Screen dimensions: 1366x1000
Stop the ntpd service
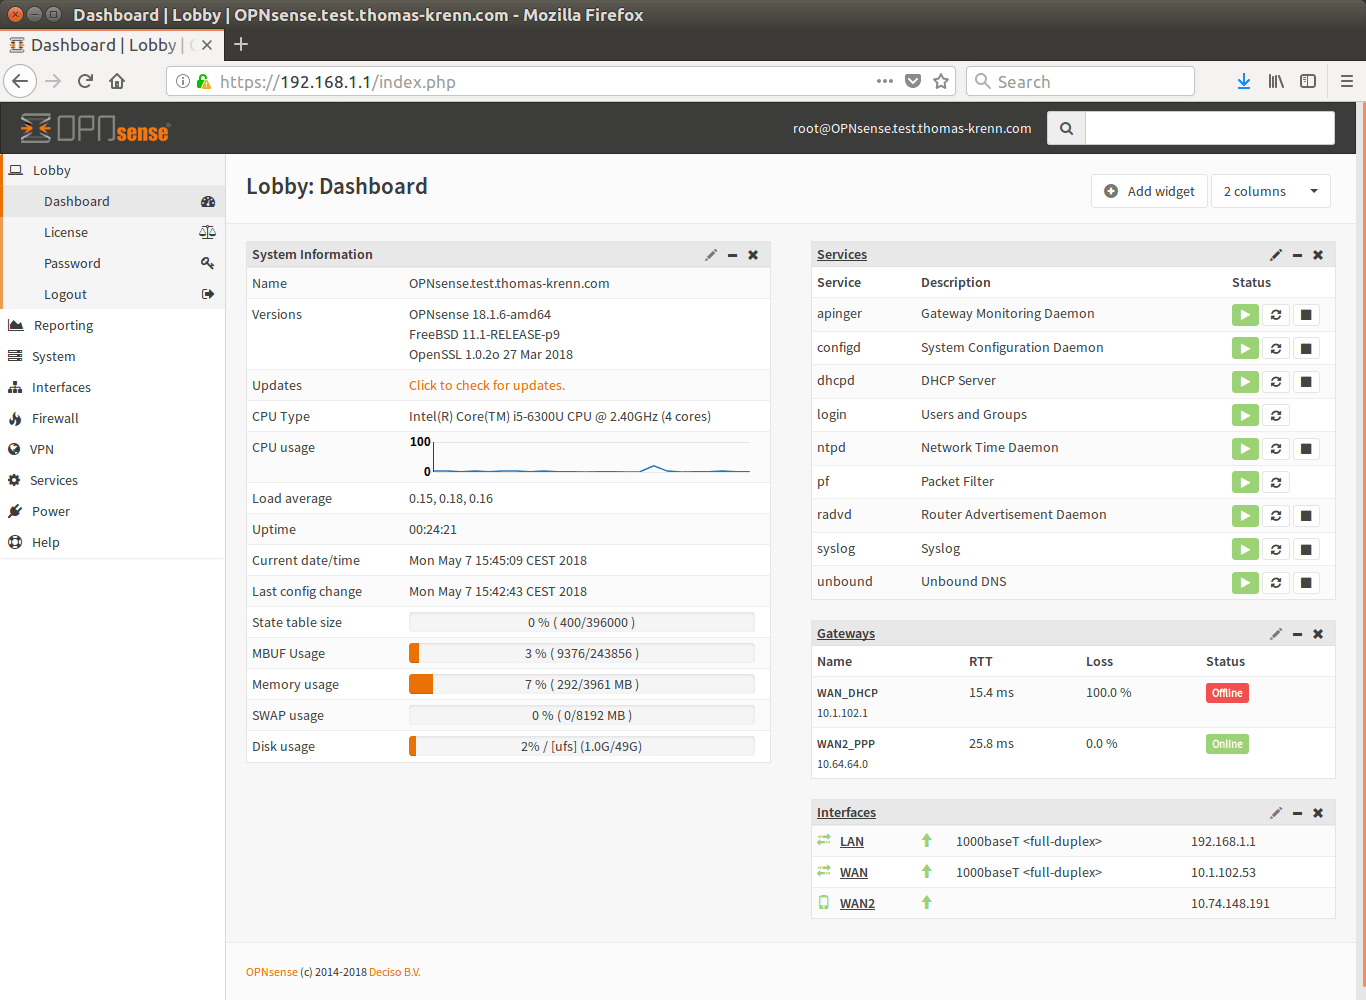(x=1305, y=449)
